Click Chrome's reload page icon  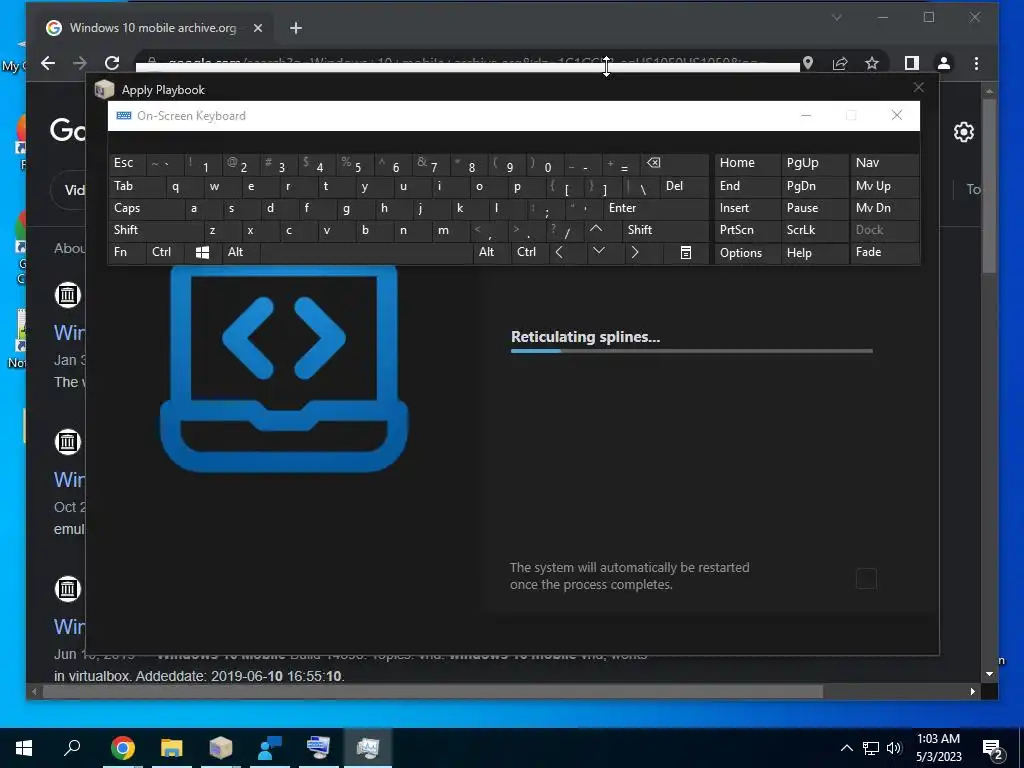(112, 63)
